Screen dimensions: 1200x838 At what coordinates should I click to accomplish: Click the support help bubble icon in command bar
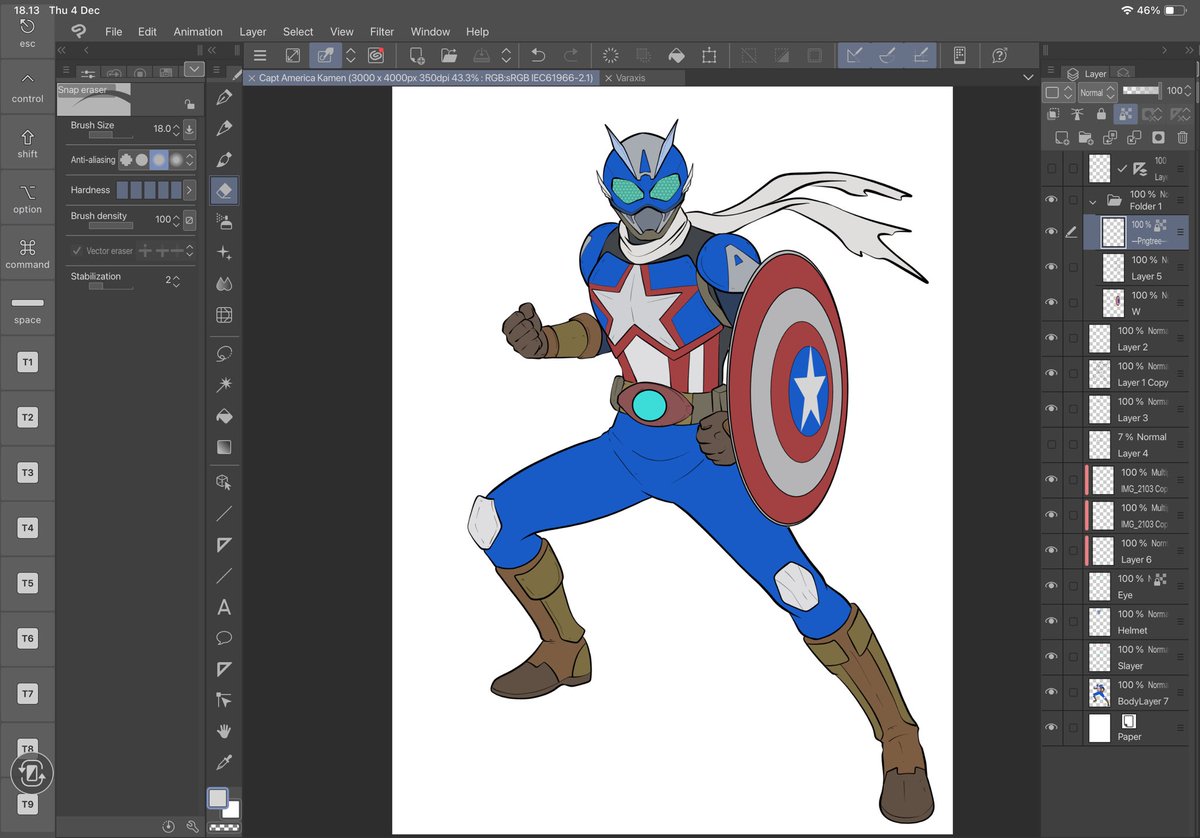pyautogui.click(x=999, y=56)
